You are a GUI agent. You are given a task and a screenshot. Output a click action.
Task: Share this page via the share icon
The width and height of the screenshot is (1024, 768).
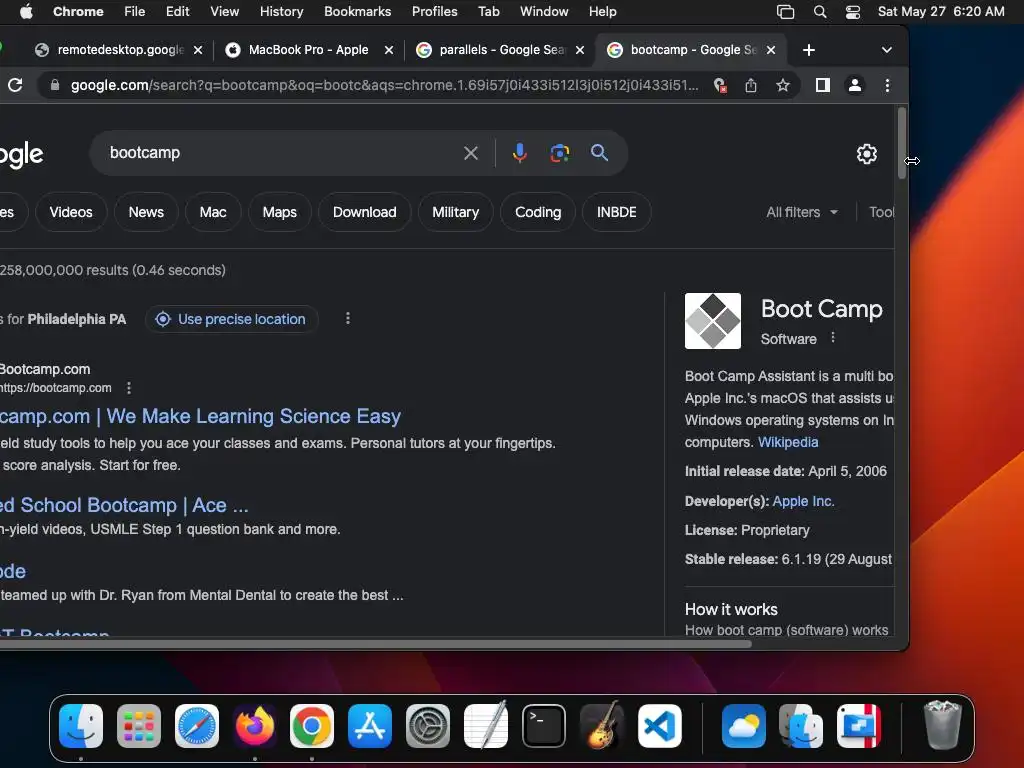[751, 85]
